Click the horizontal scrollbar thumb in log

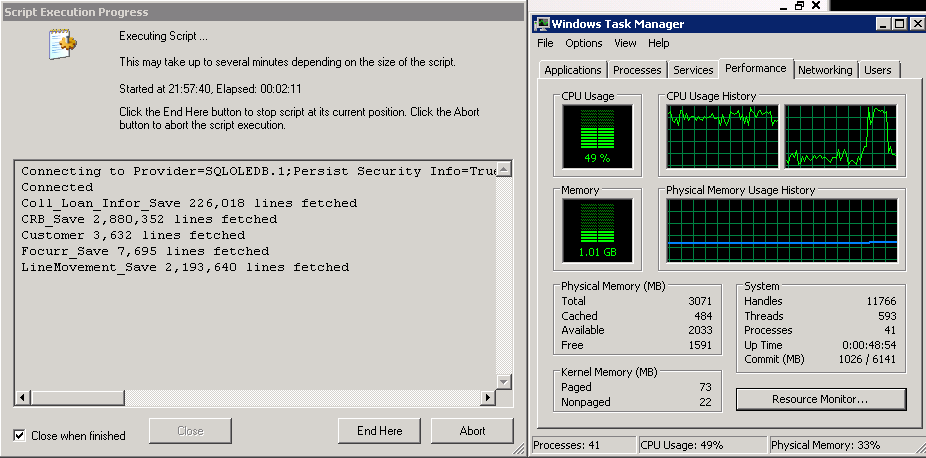tap(77, 398)
